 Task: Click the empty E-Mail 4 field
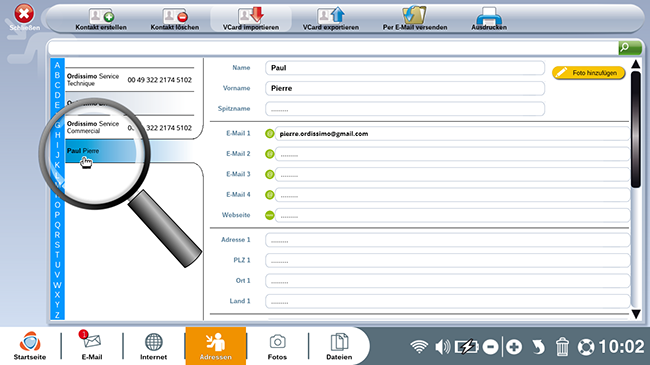click(452, 195)
